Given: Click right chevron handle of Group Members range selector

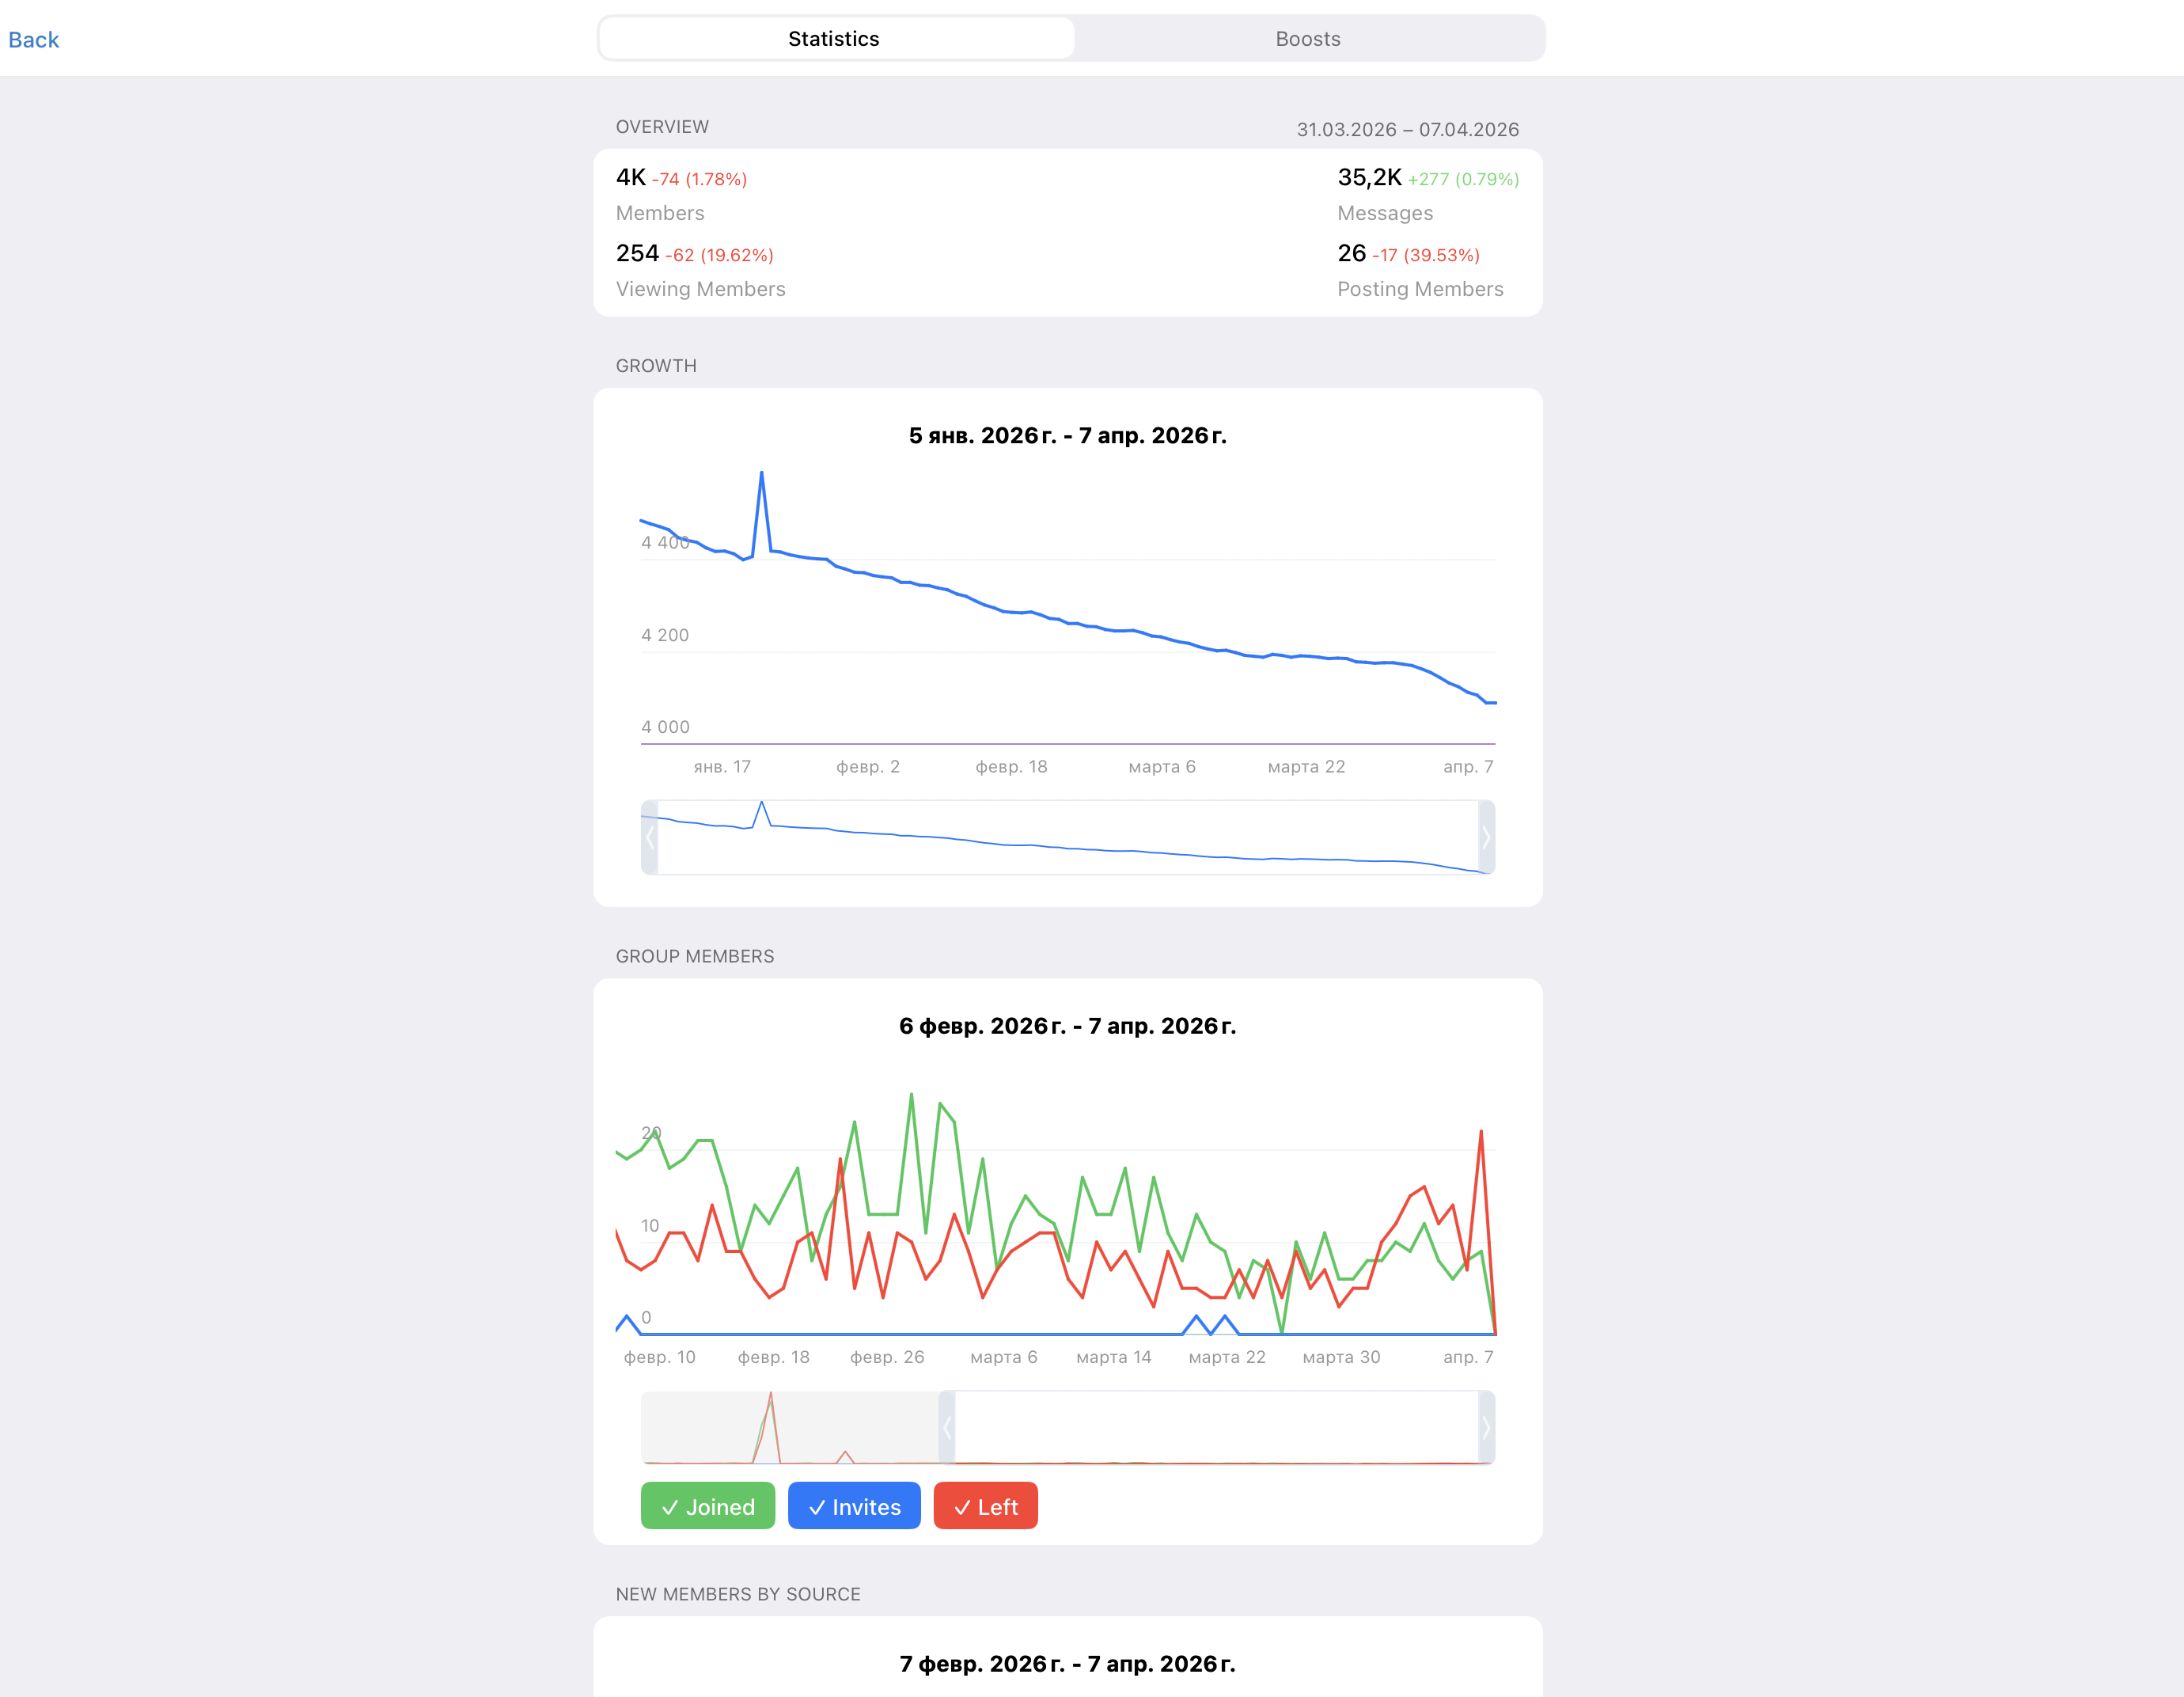Looking at the screenshot, I should [x=1486, y=1427].
